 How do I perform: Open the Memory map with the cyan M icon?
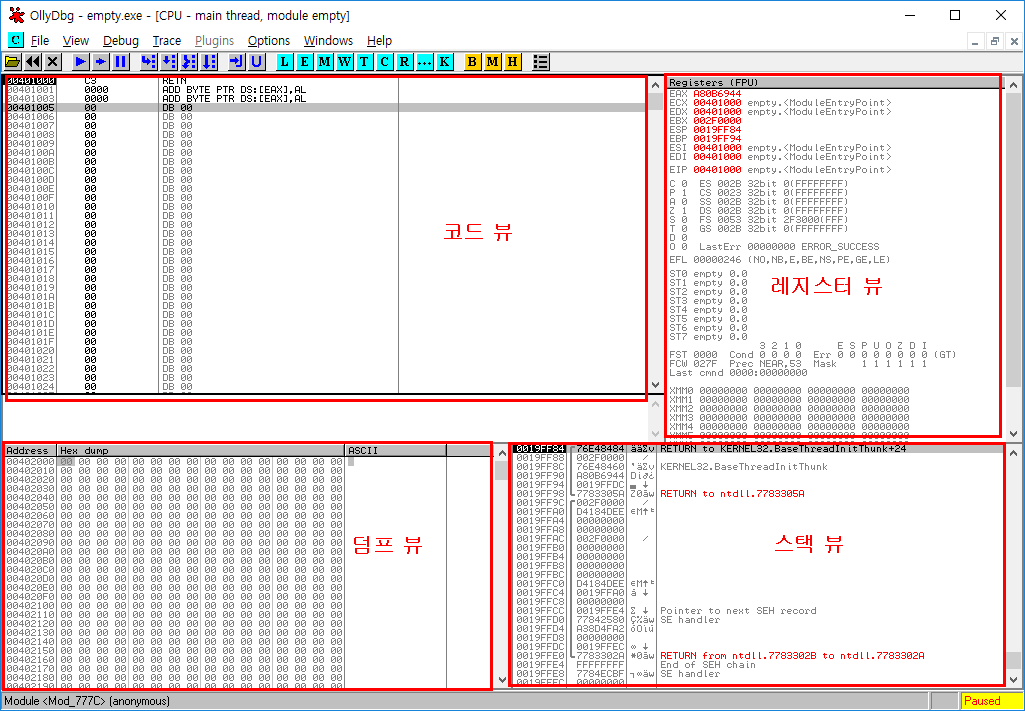point(325,62)
